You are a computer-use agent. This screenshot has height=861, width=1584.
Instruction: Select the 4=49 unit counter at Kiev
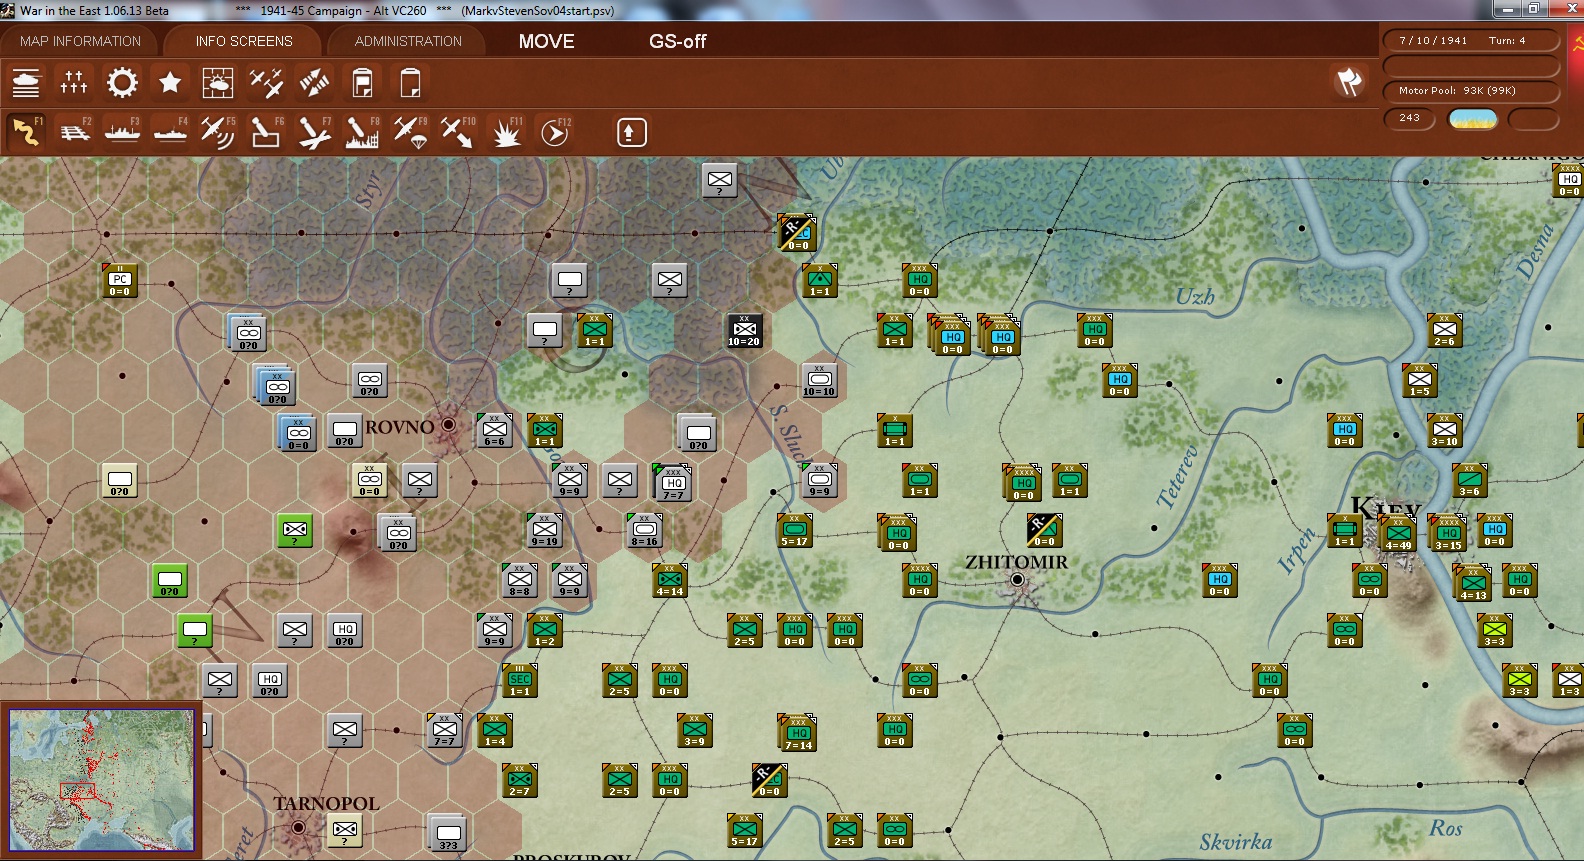pyautogui.click(x=1398, y=534)
